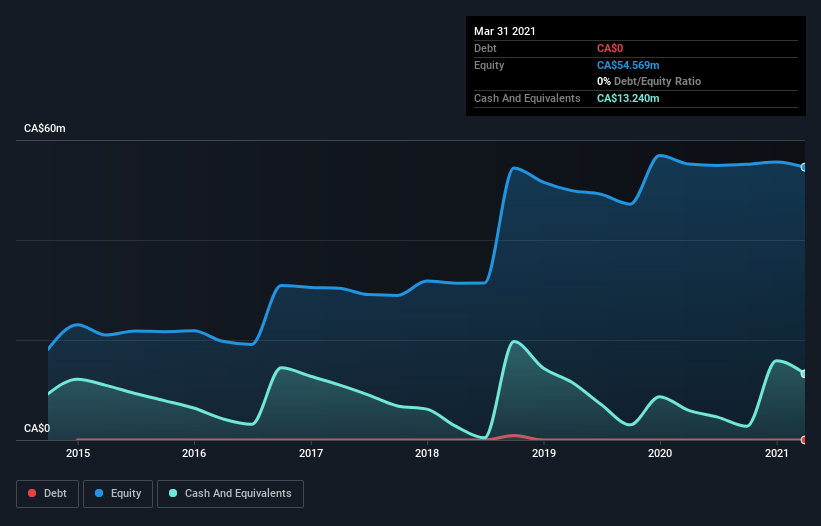This screenshot has width=821, height=526.
Task: Click the 2017 x-axis label
Action: point(311,453)
